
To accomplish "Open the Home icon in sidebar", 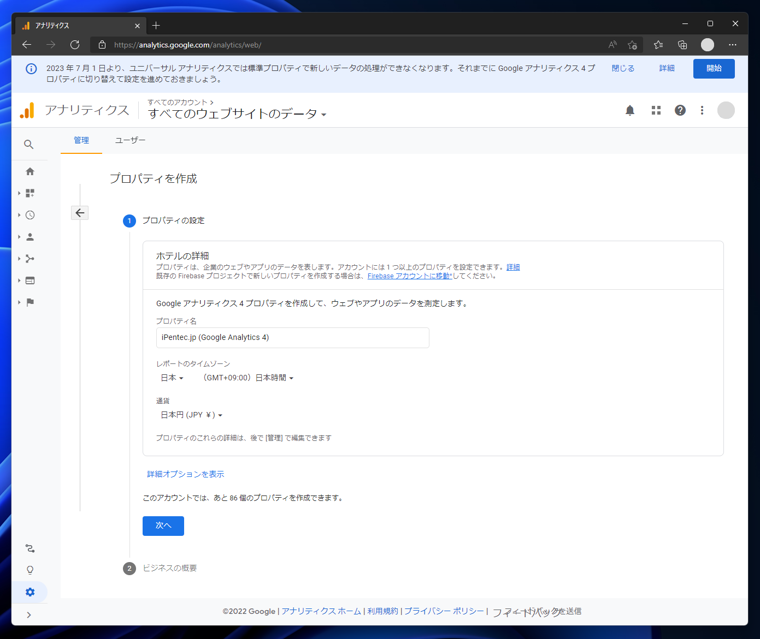I will click(x=30, y=172).
